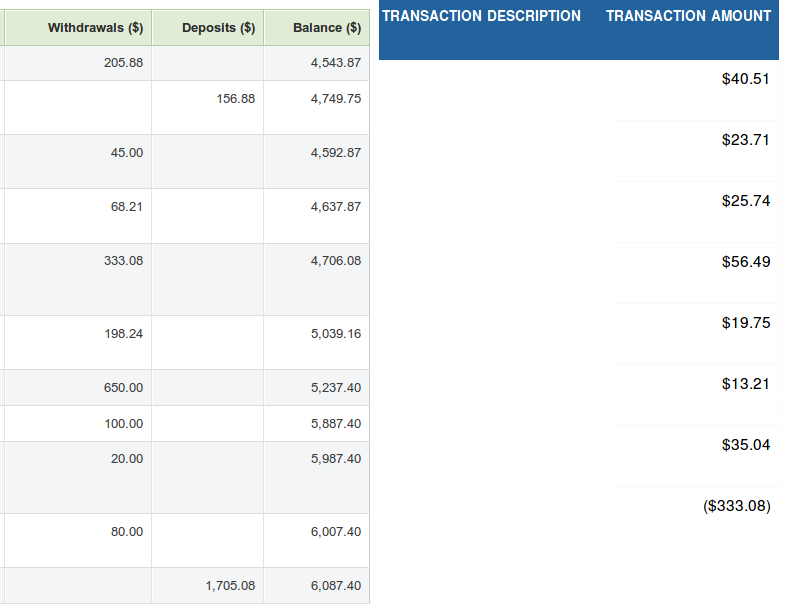Click the 650.00 withdrawal cell

[123, 388]
